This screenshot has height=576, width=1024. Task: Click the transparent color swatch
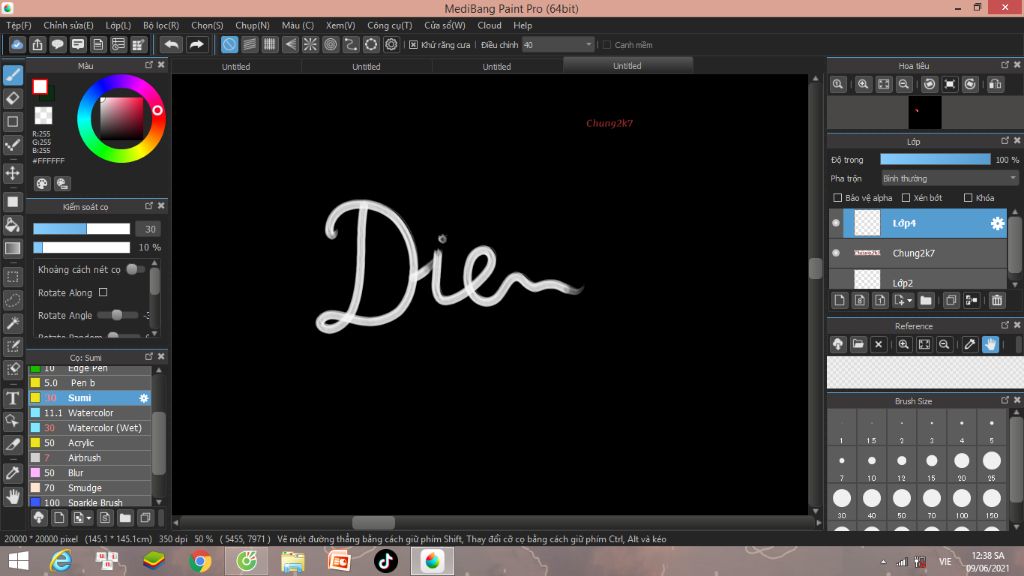click(43, 116)
